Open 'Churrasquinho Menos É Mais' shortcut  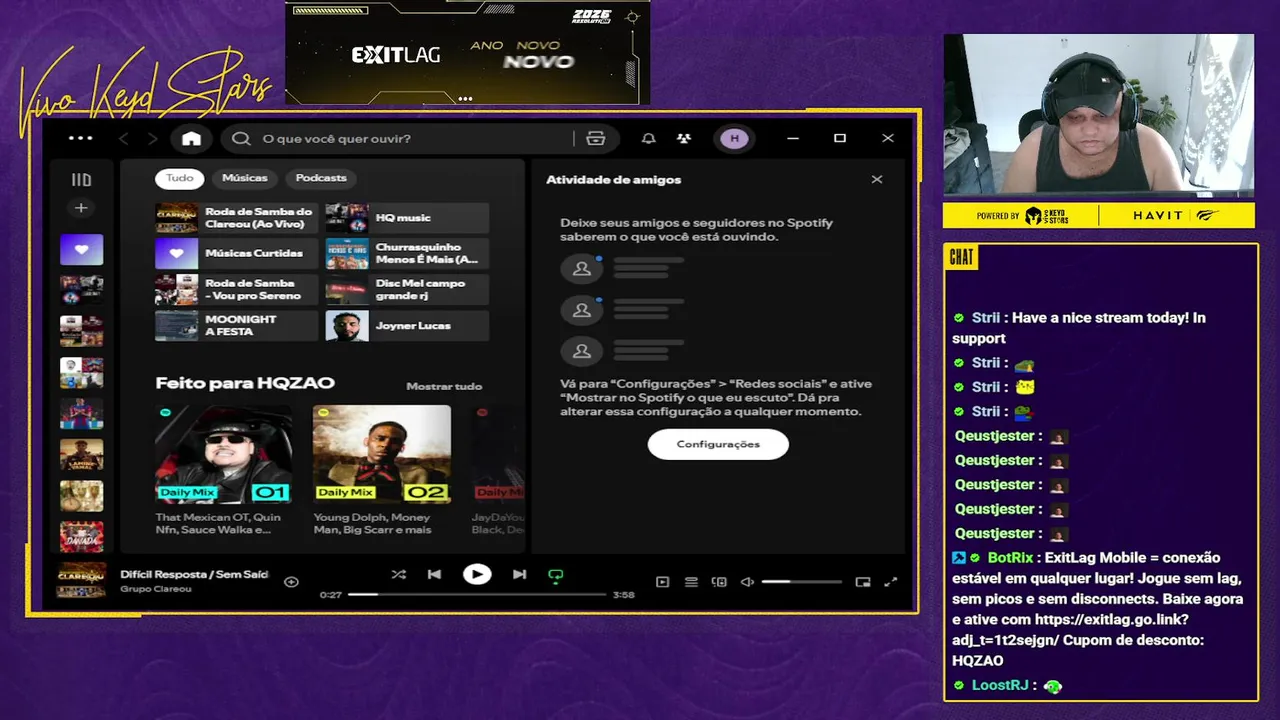click(x=407, y=254)
